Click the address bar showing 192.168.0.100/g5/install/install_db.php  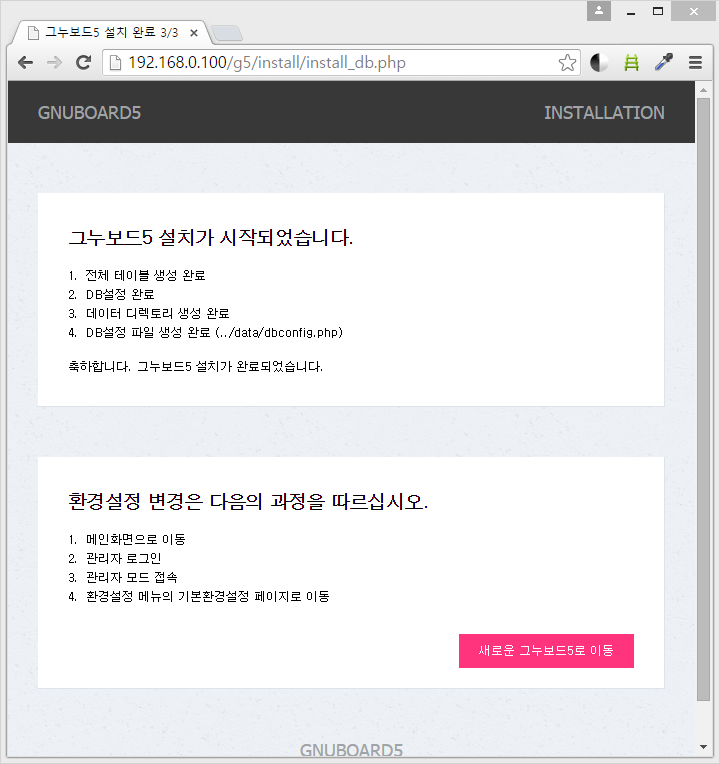341,62
